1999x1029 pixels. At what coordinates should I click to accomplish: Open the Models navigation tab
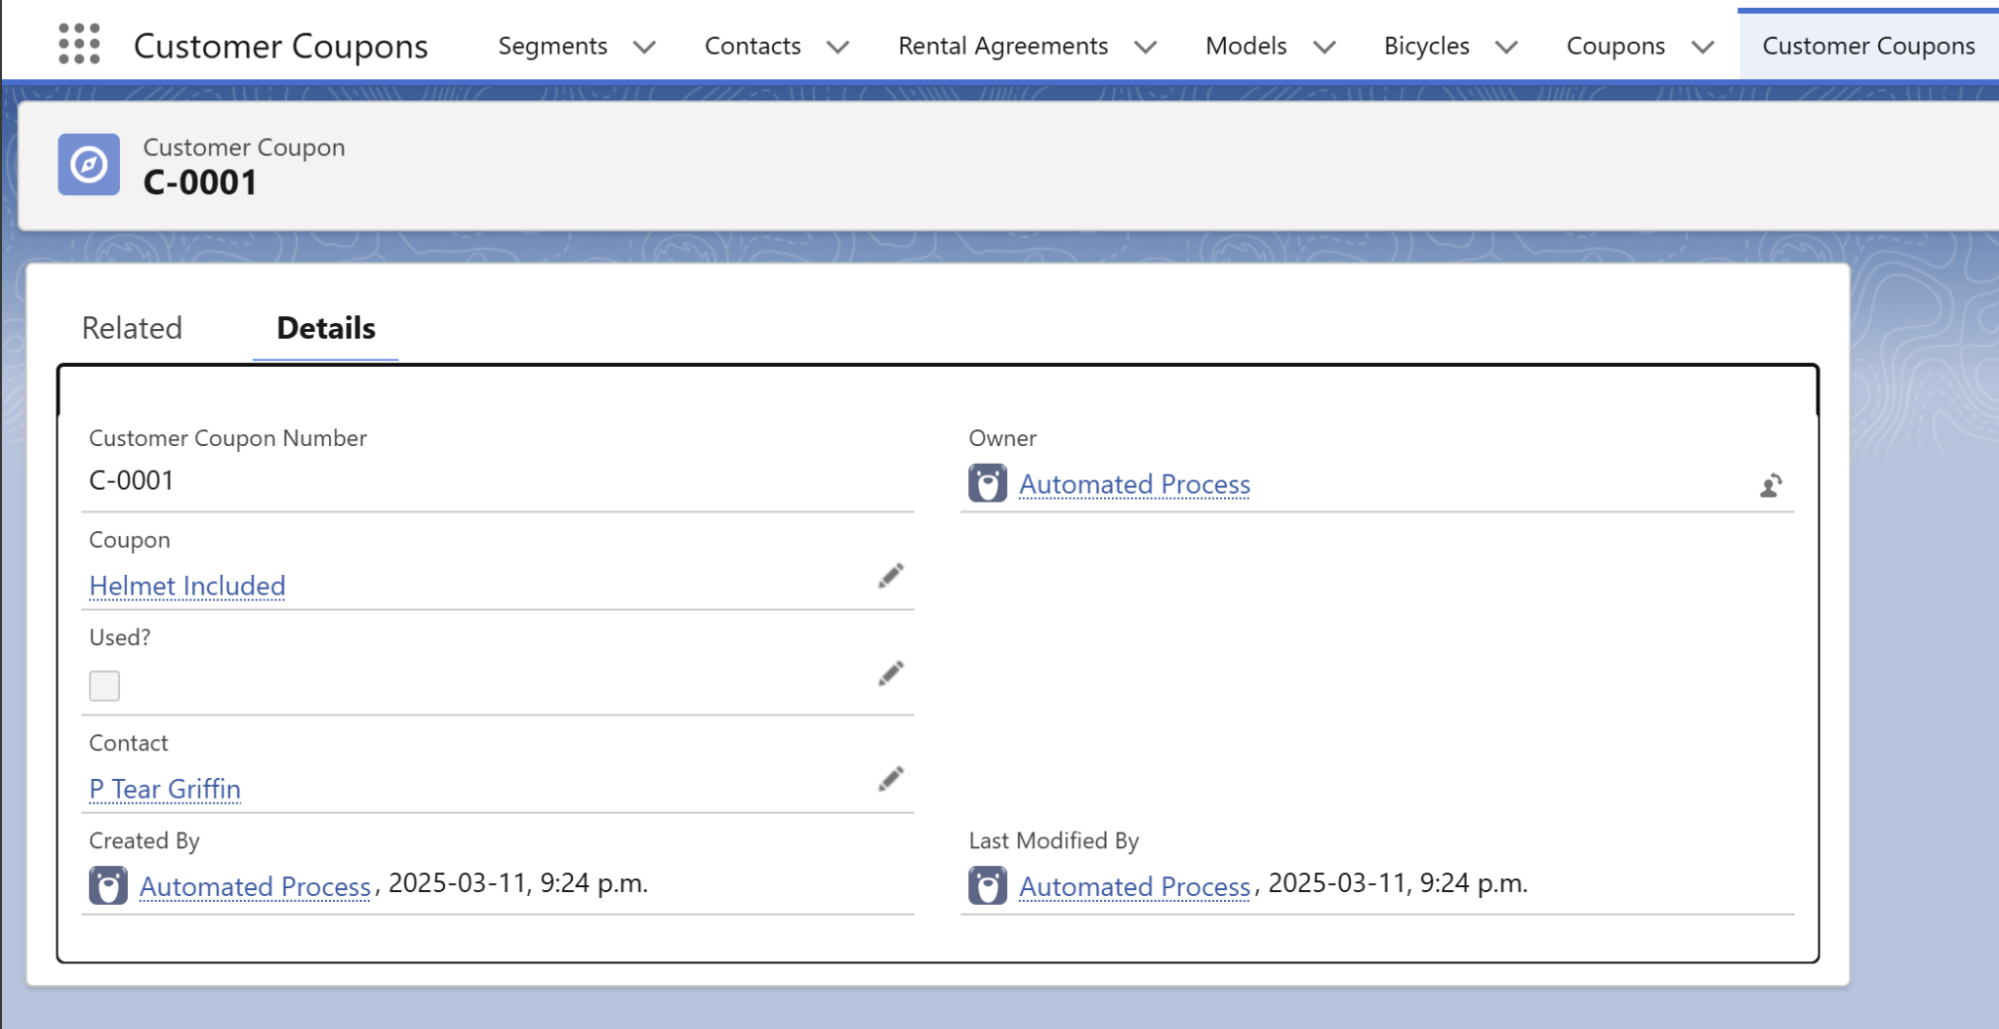tap(1246, 46)
